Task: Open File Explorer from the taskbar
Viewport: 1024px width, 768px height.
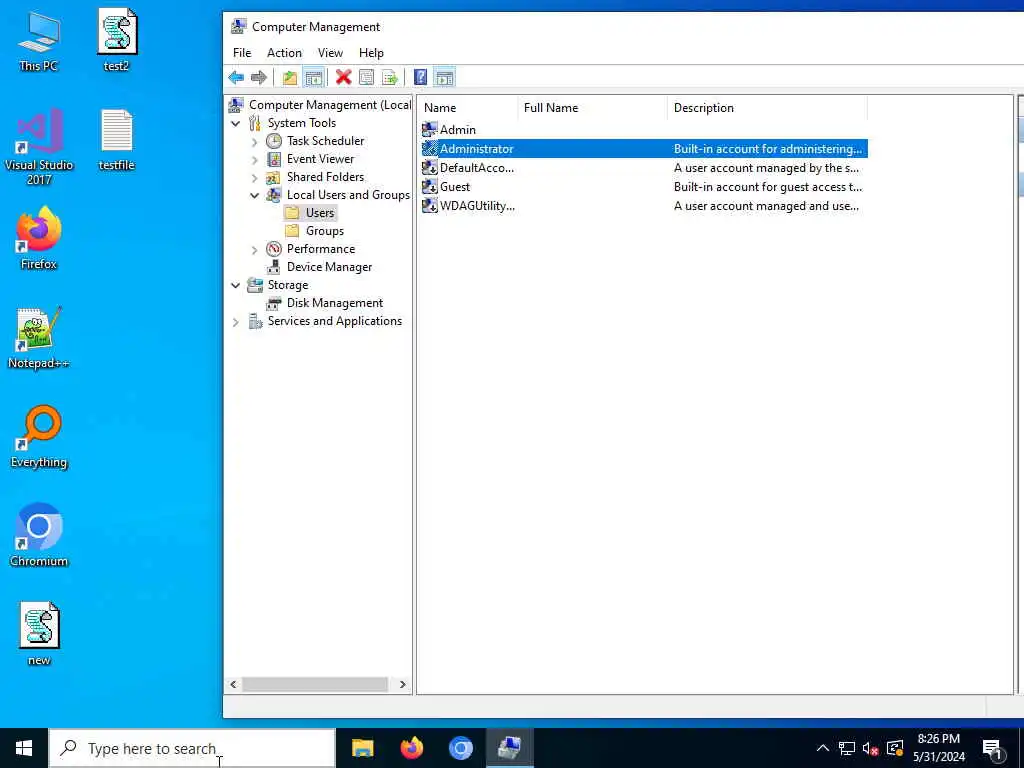Action: 362,748
